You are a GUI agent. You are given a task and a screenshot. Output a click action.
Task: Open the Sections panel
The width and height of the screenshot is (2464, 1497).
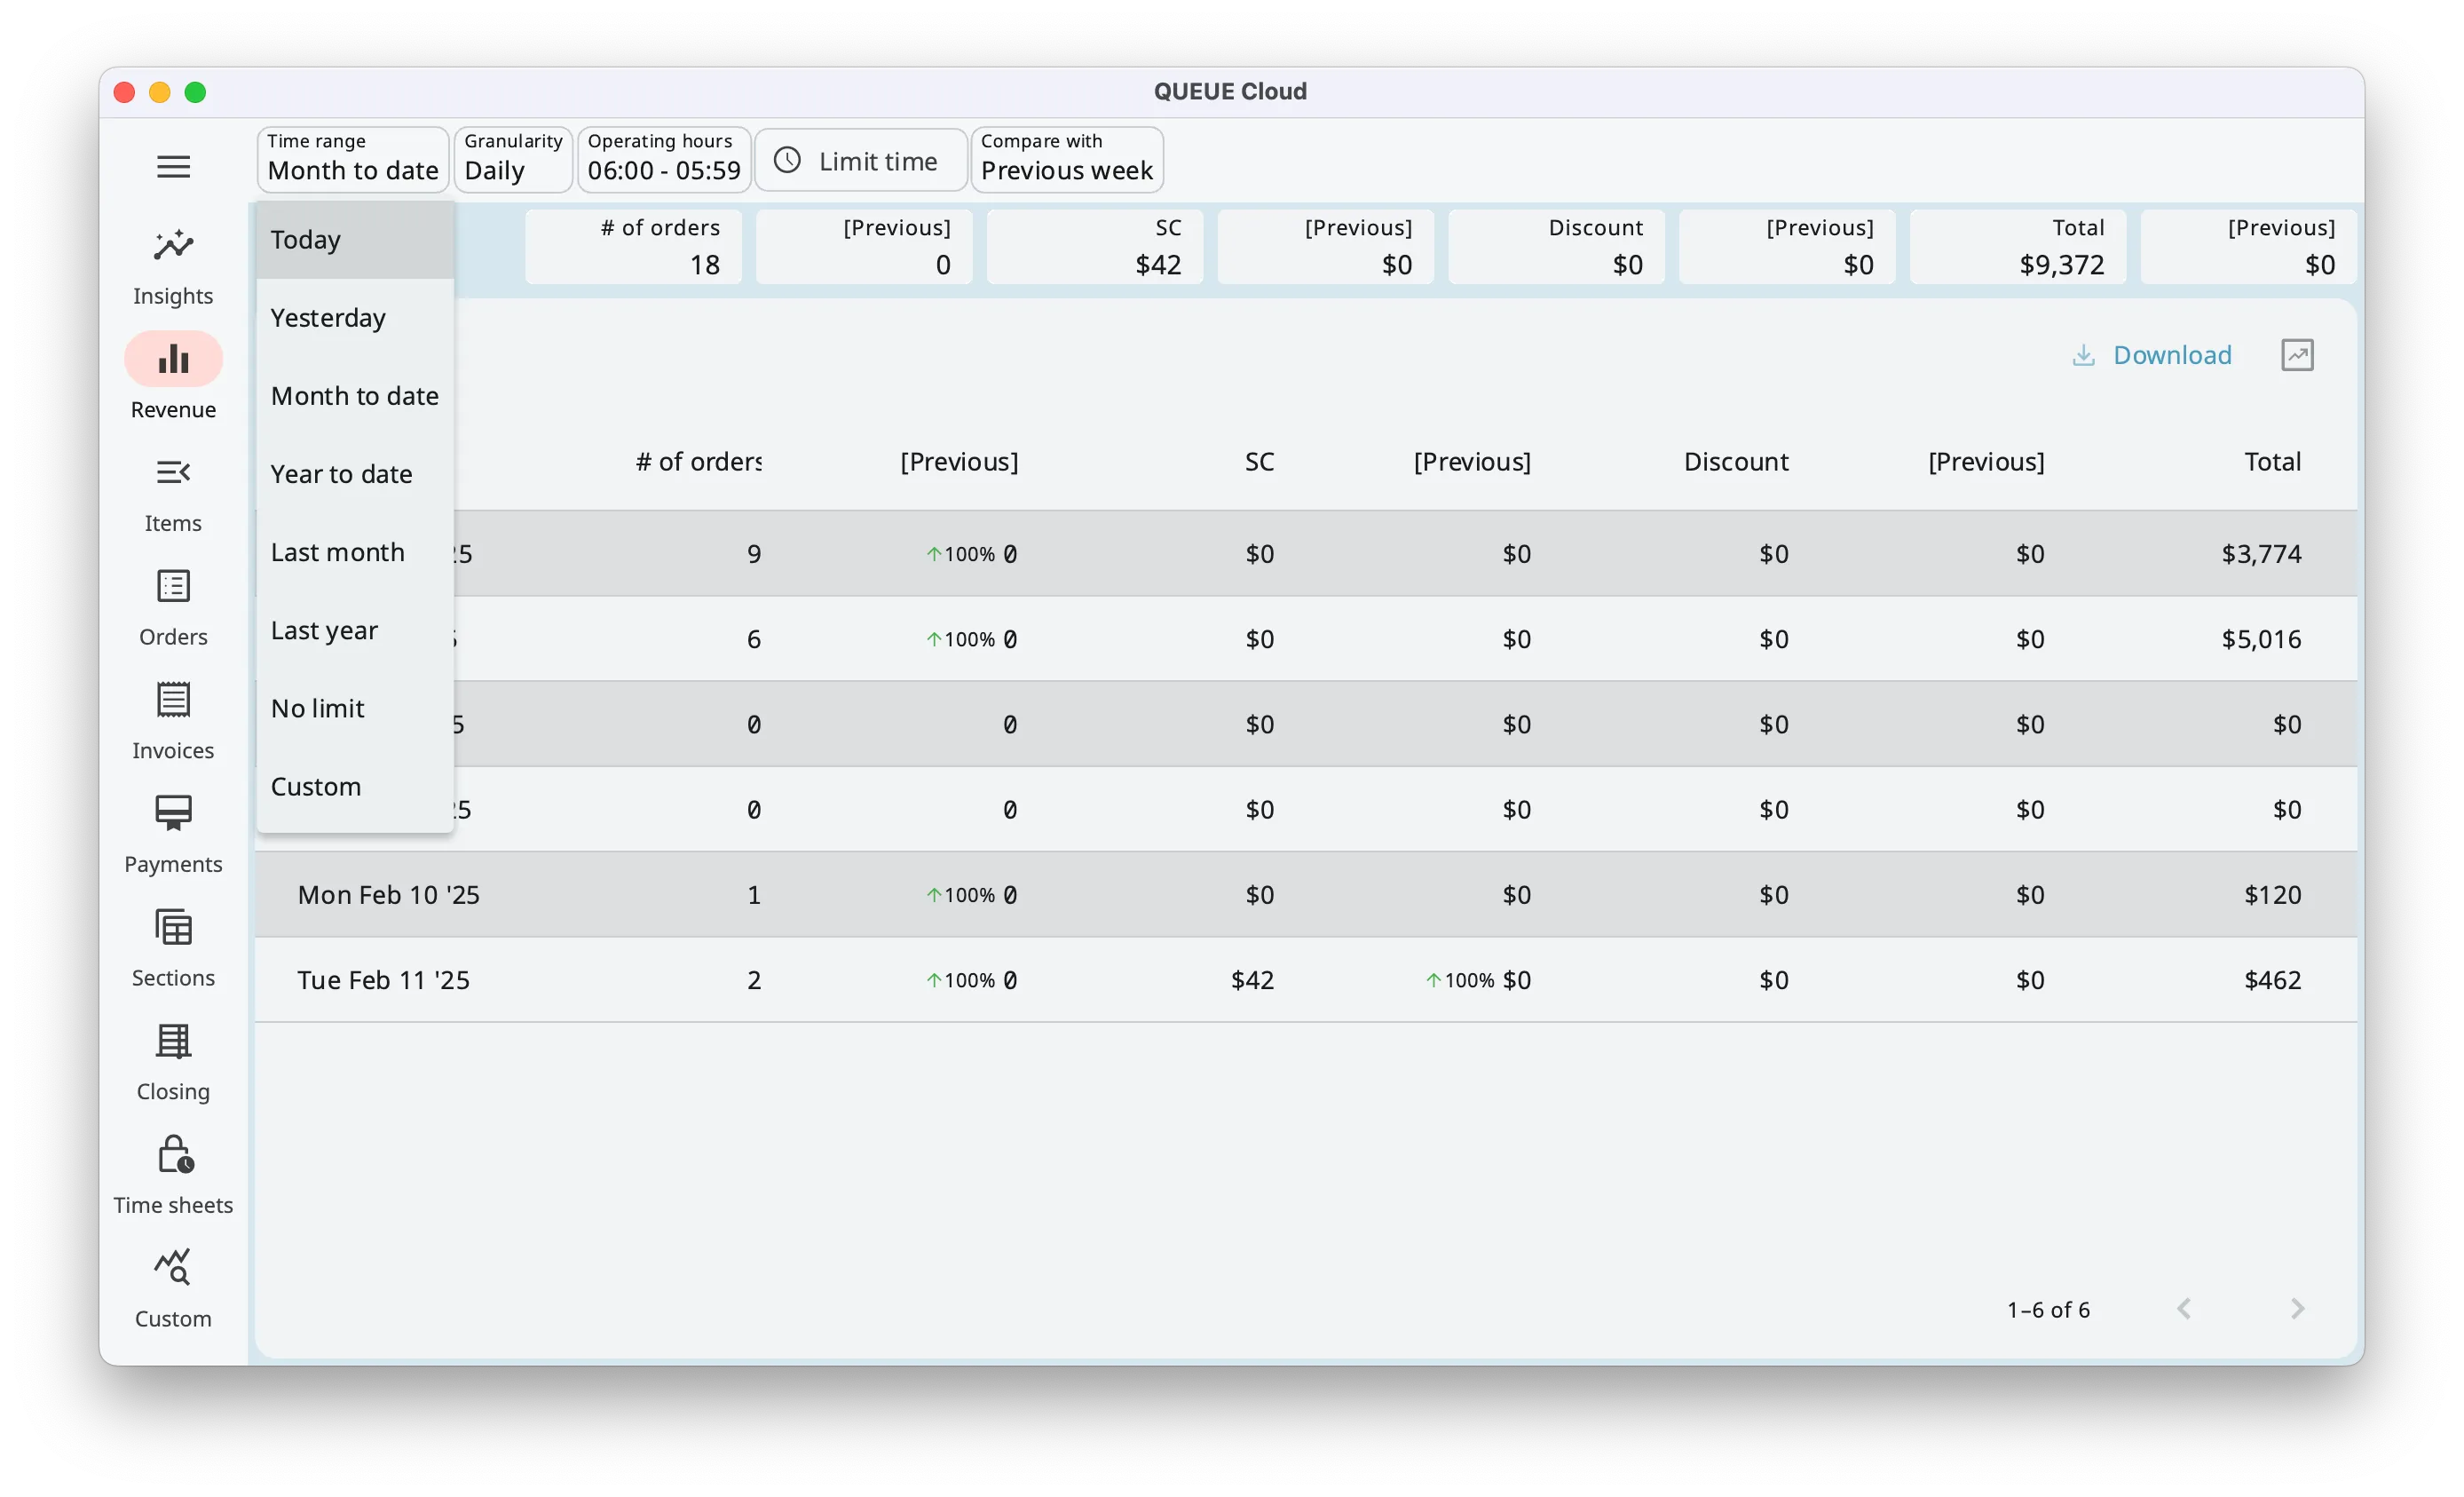tap(172, 946)
